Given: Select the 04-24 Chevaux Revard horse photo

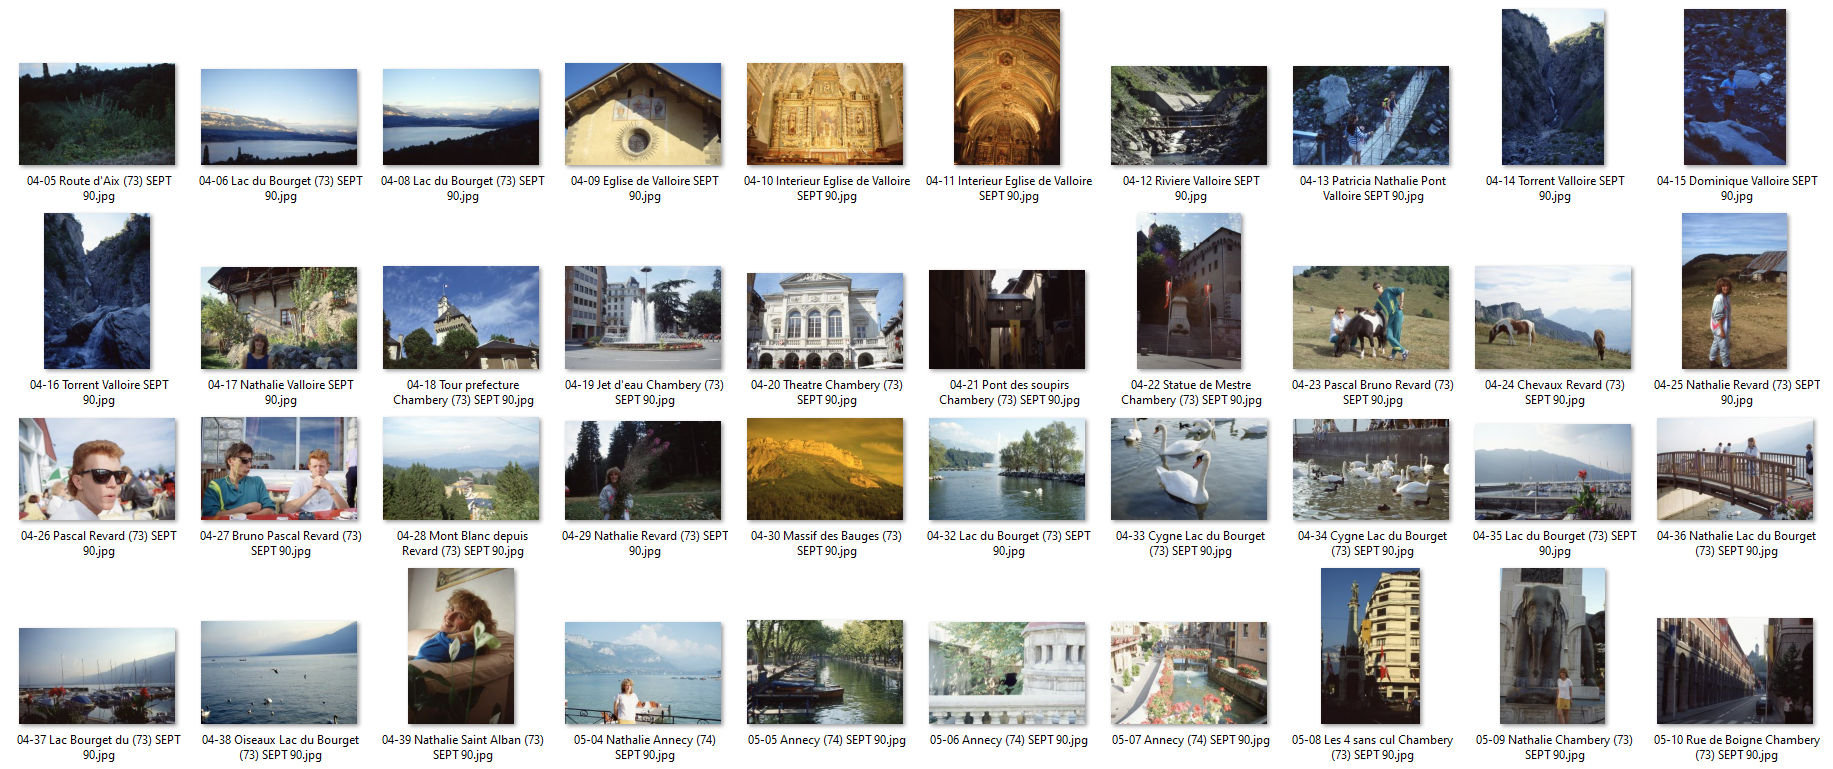Looking at the screenshot, I should (x=1553, y=318).
